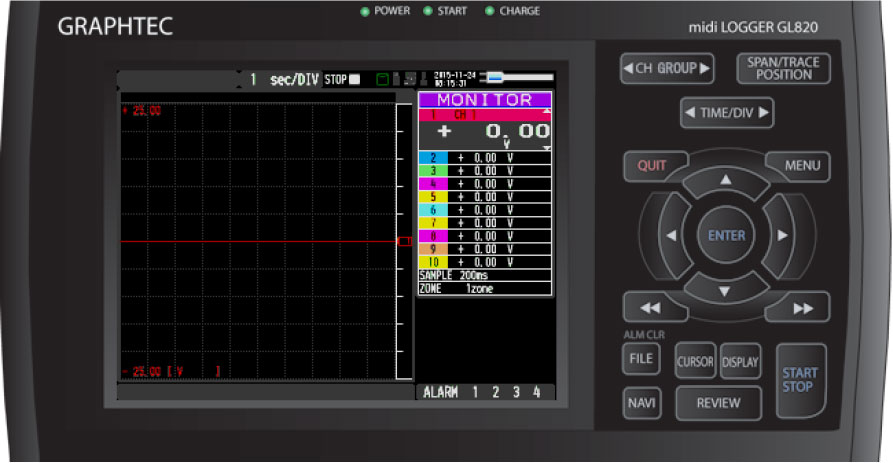Open the MENU key
The width and height of the screenshot is (893, 463).
click(x=801, y=166)
